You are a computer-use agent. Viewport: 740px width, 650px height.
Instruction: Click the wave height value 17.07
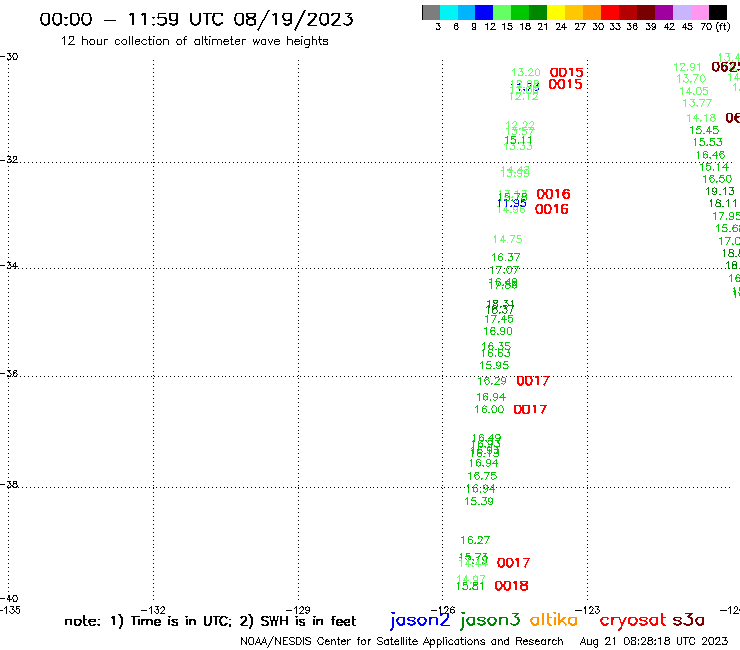pyautogui.click(x=504, y=270)
